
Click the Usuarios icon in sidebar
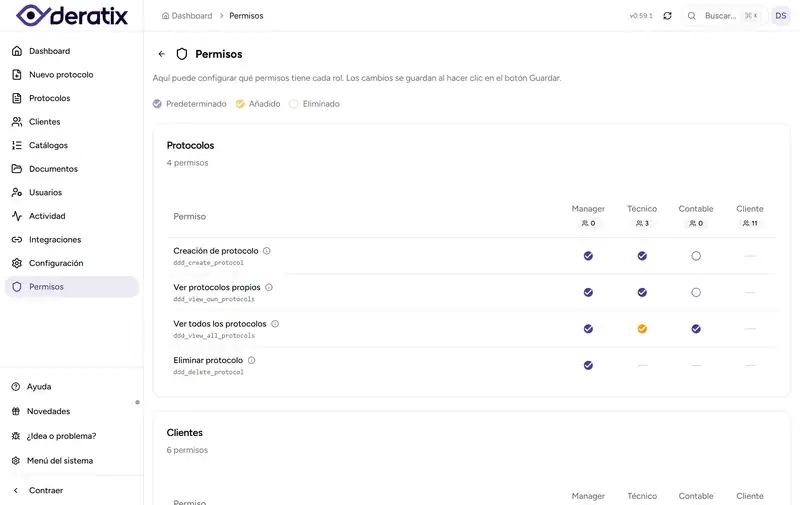pos(17,192)
